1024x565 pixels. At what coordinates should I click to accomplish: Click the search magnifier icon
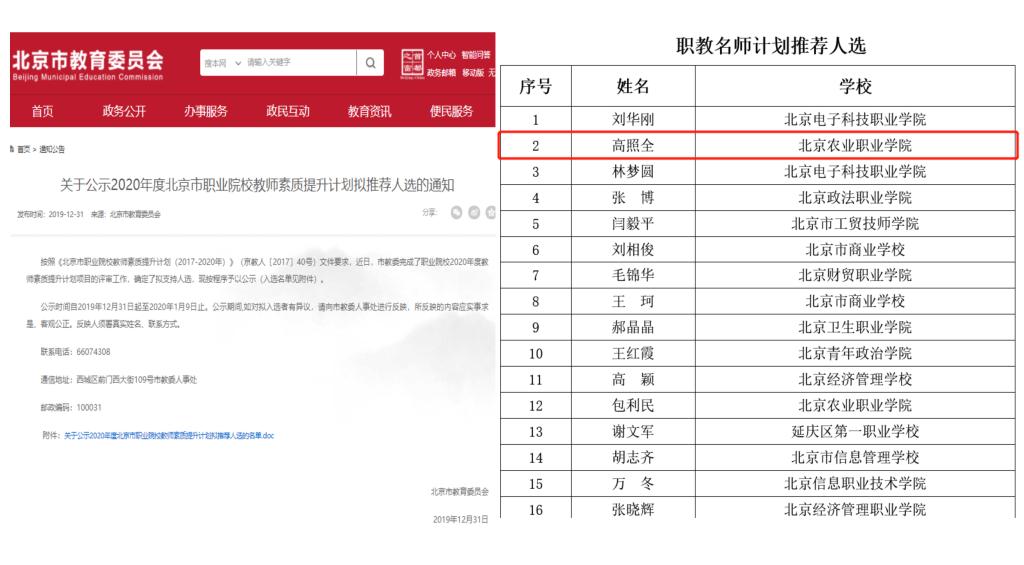(x=370, y=63)
